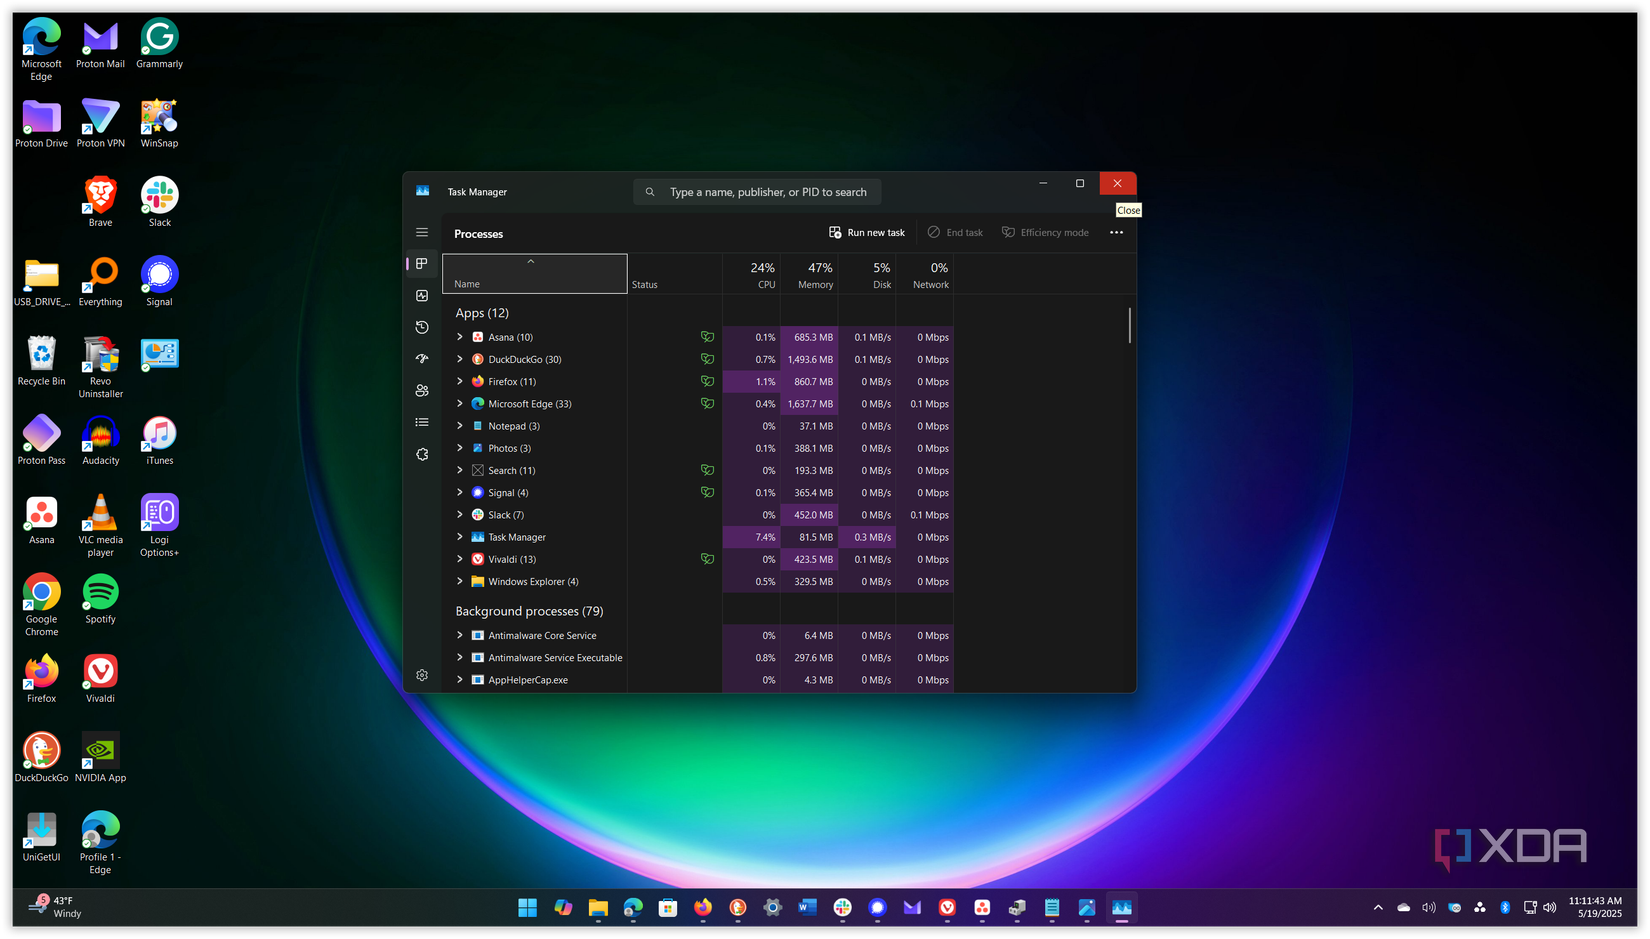The width and height of the screenshot is (1650, 939).
Task: Click the efficiency leaf icon next to Firefox
Action: 707,381
